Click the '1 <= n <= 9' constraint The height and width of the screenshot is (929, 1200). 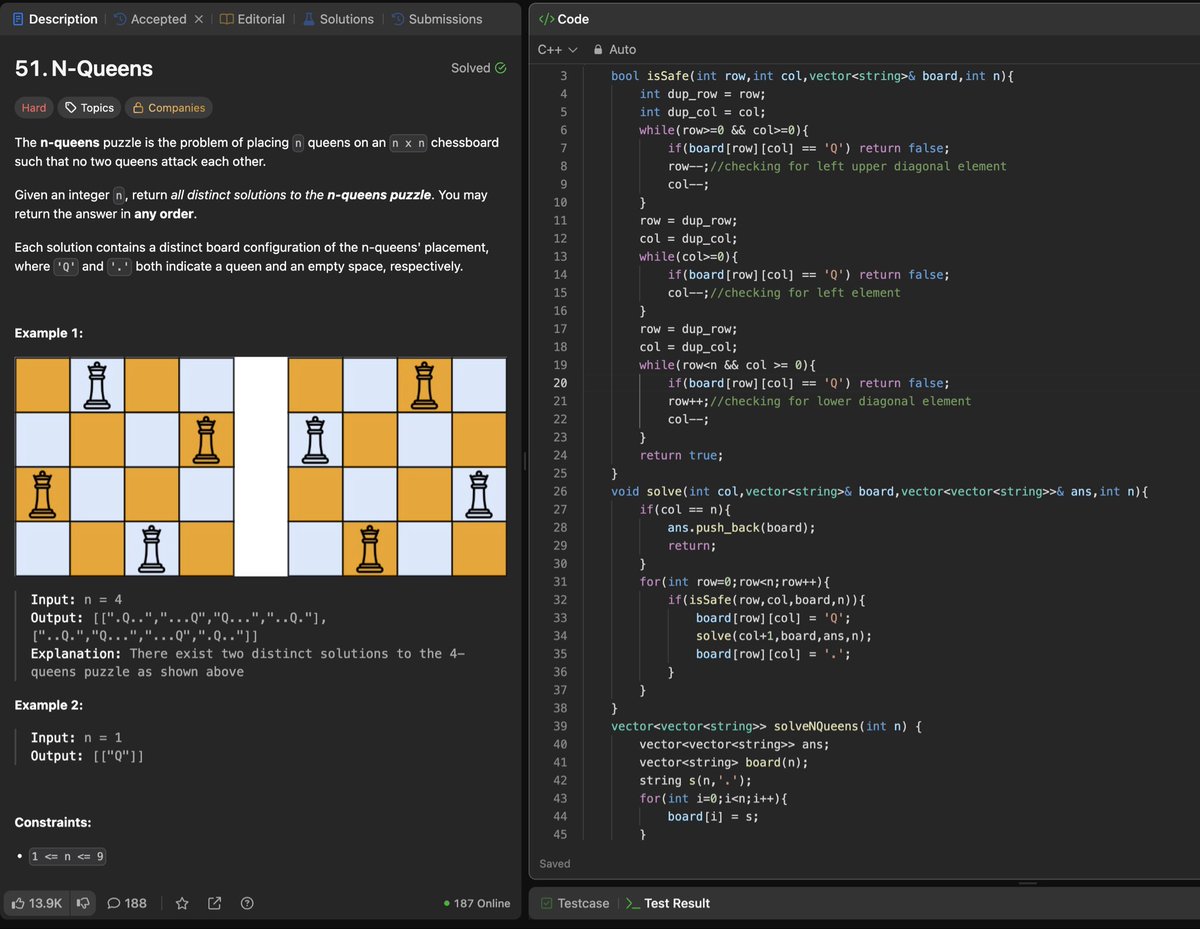(x=67, y=857)
